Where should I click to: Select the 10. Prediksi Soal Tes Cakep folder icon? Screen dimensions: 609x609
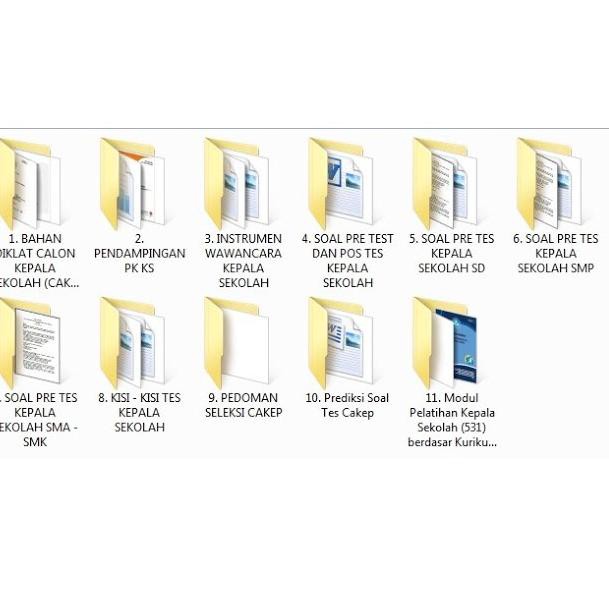pos(341,343)
